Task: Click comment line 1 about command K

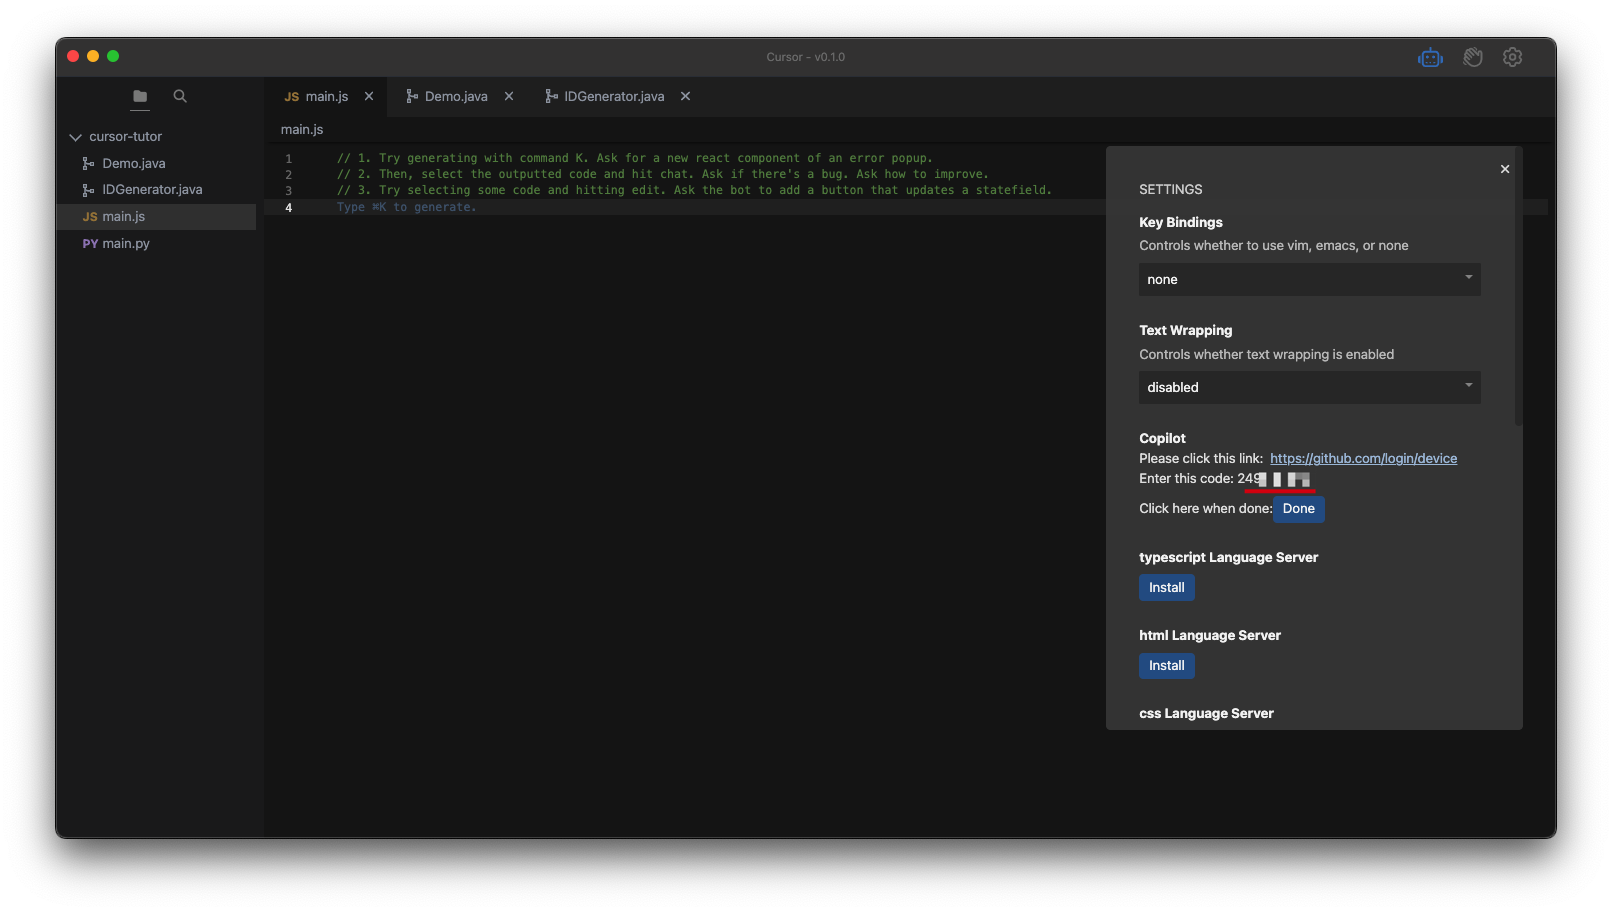Action: click(x=634, y=158)
